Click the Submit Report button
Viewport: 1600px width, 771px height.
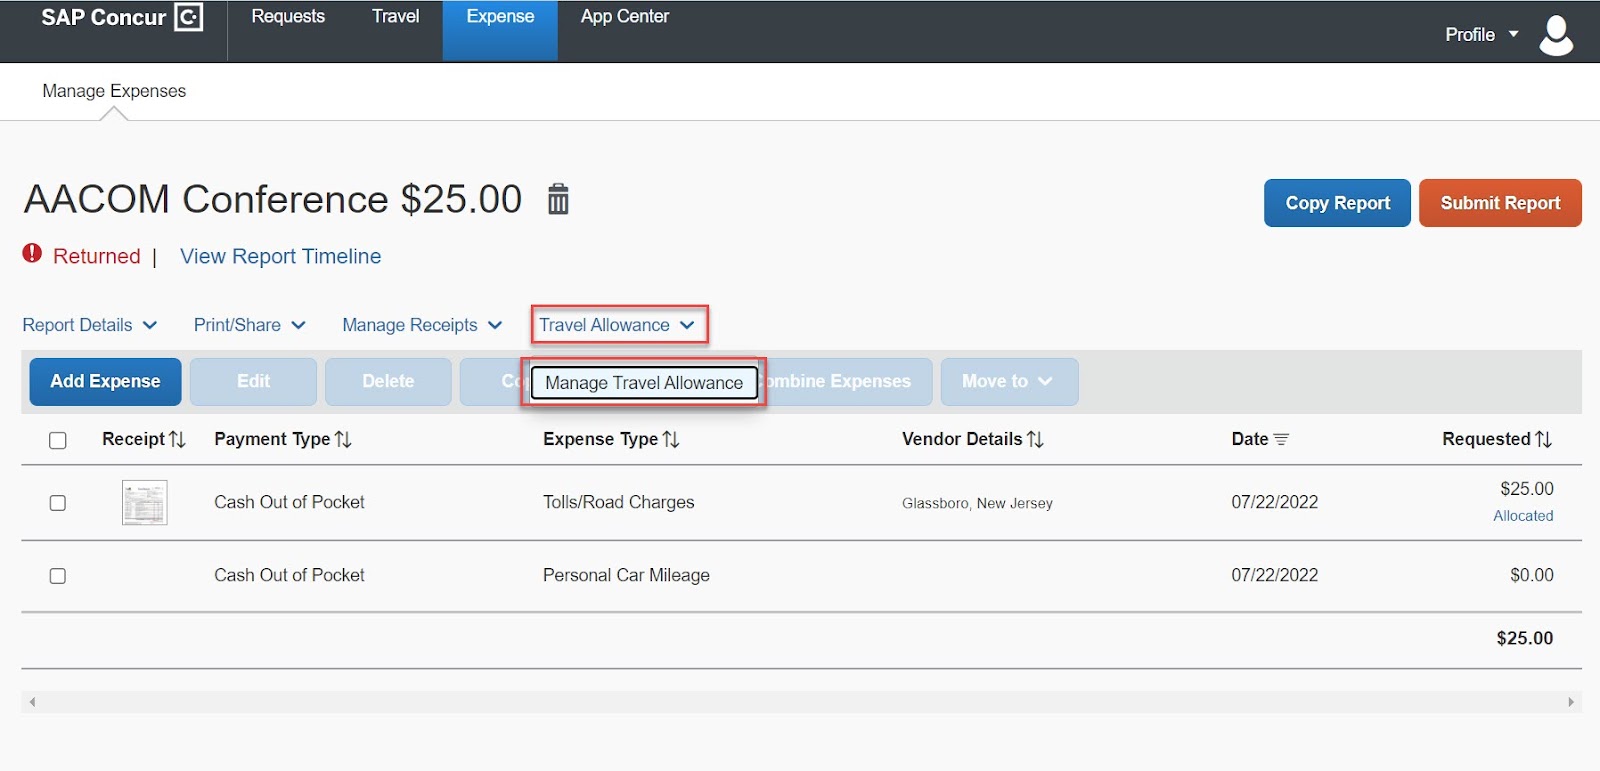tap(1500, 203)
